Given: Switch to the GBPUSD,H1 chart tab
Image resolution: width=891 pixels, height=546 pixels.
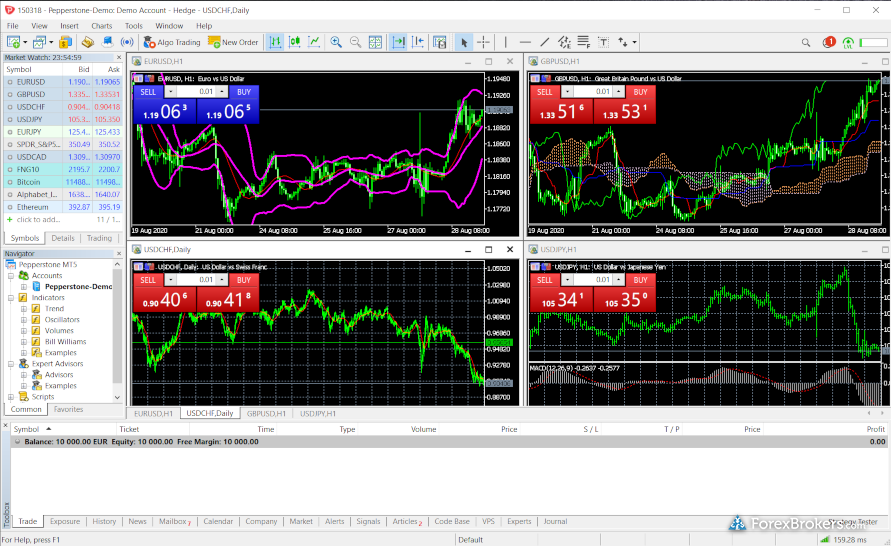Looking at the screenshot, I should (267, 414).
